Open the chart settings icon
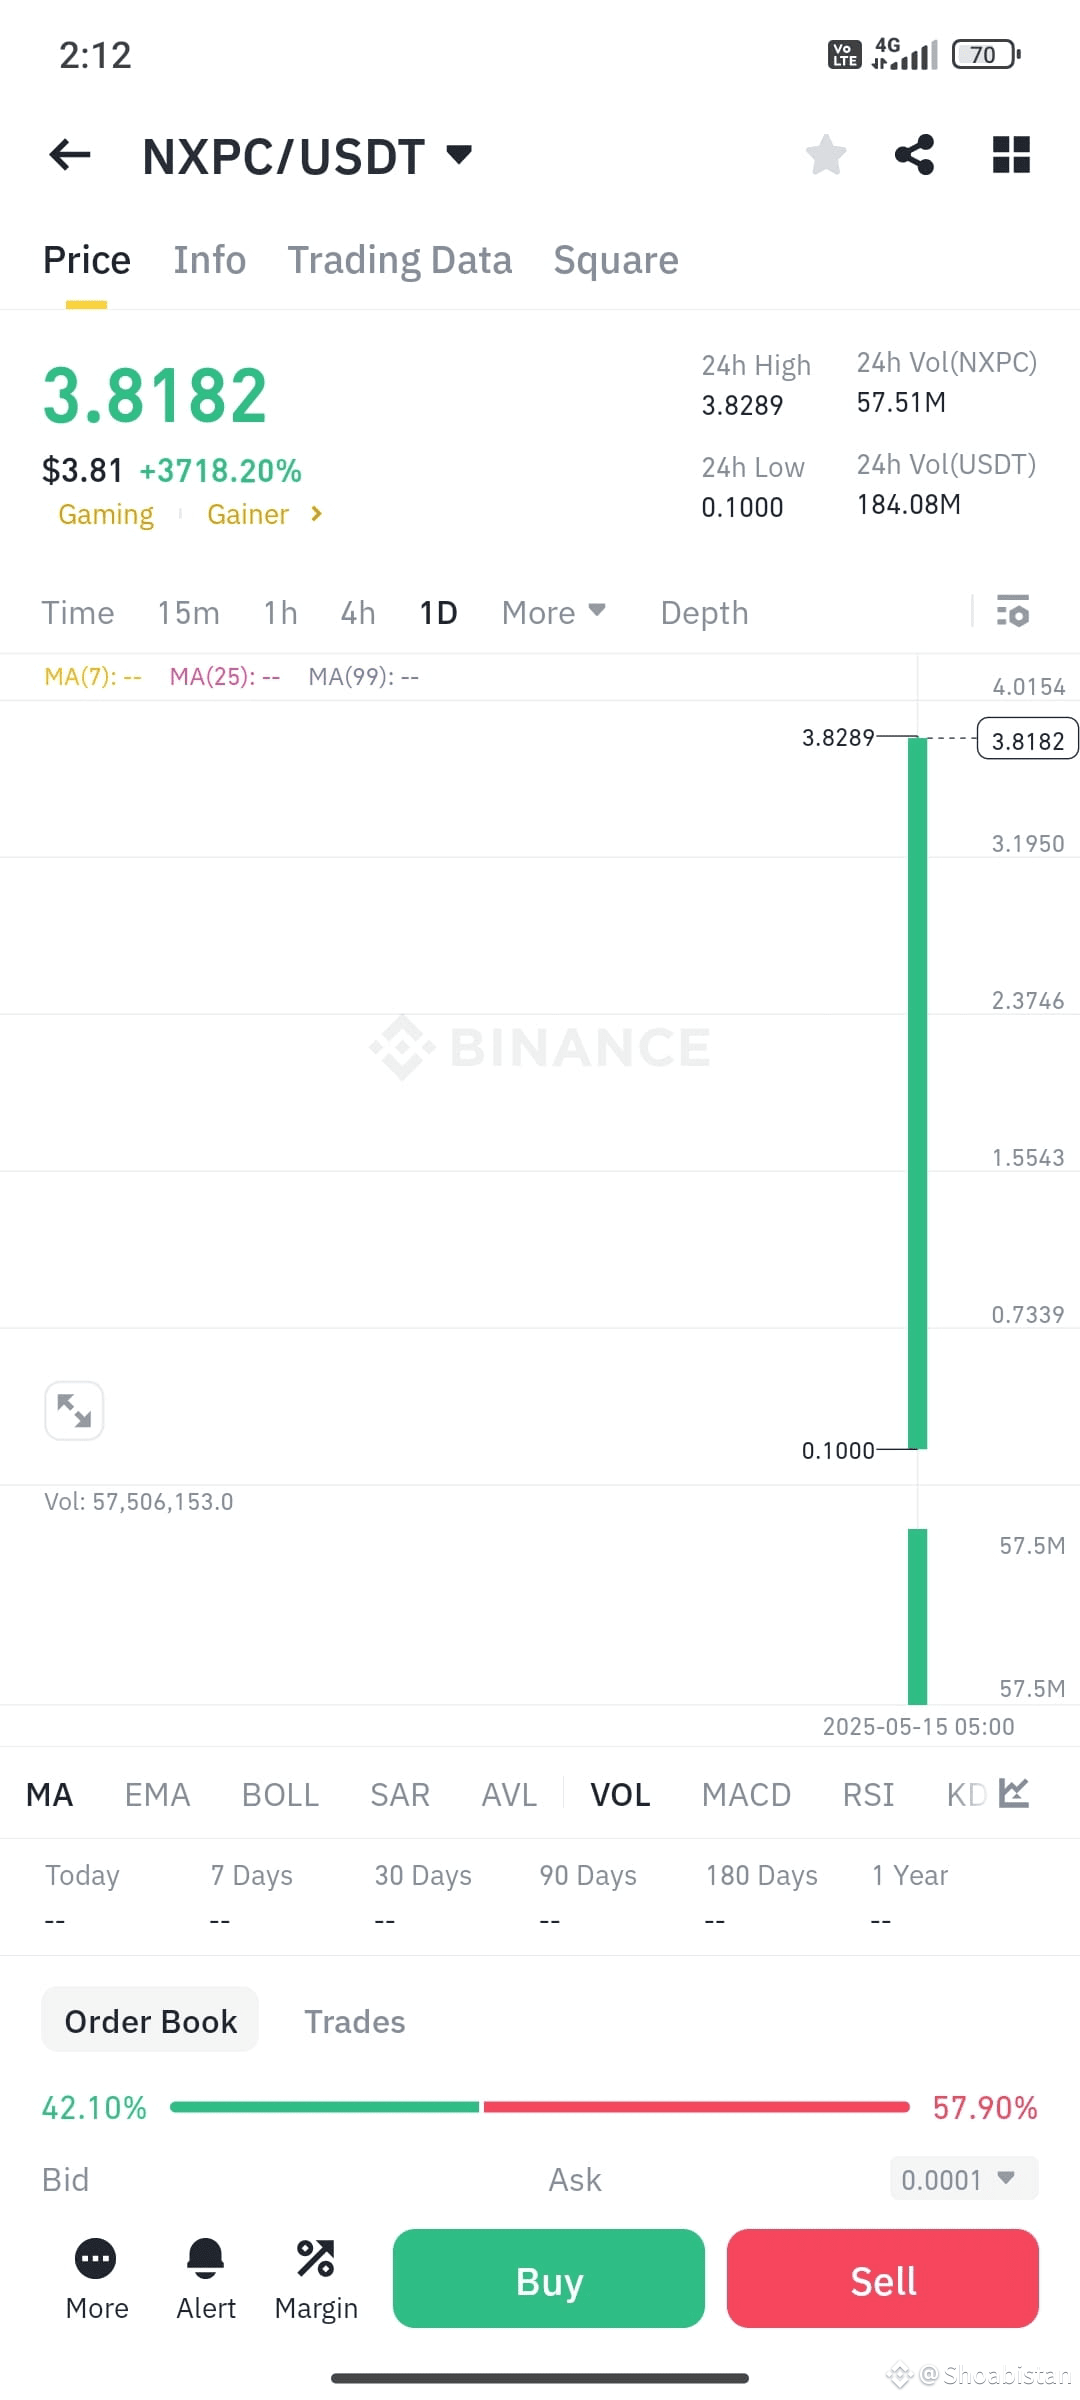Image resolution: width=1080 pixels, height=2400 pixels. click(x=1013, y=611)
